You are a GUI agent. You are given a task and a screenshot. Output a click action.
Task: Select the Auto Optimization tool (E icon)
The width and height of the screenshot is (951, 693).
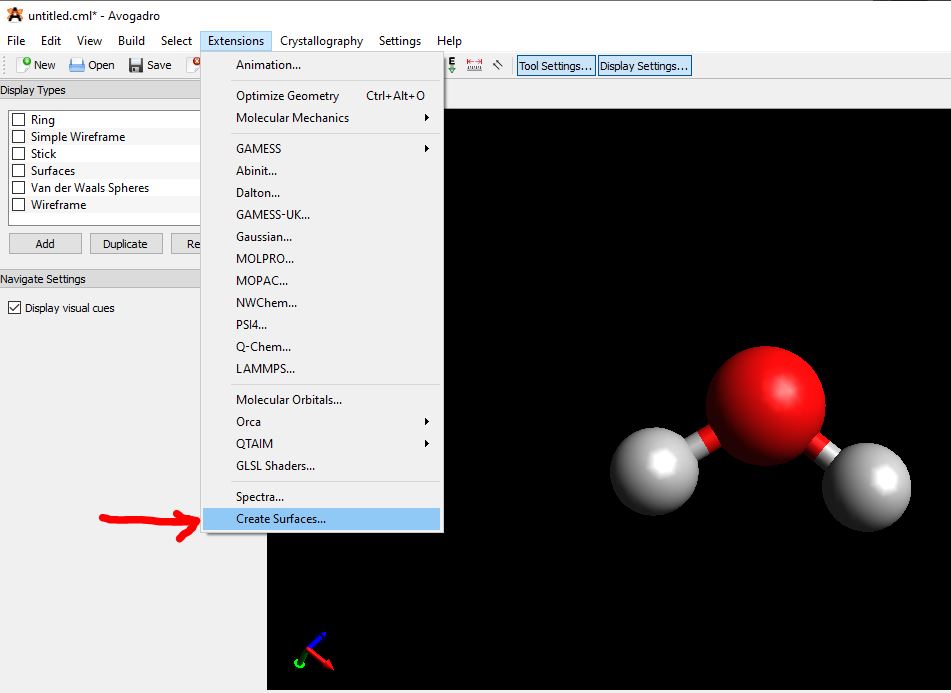pos(452,65)
